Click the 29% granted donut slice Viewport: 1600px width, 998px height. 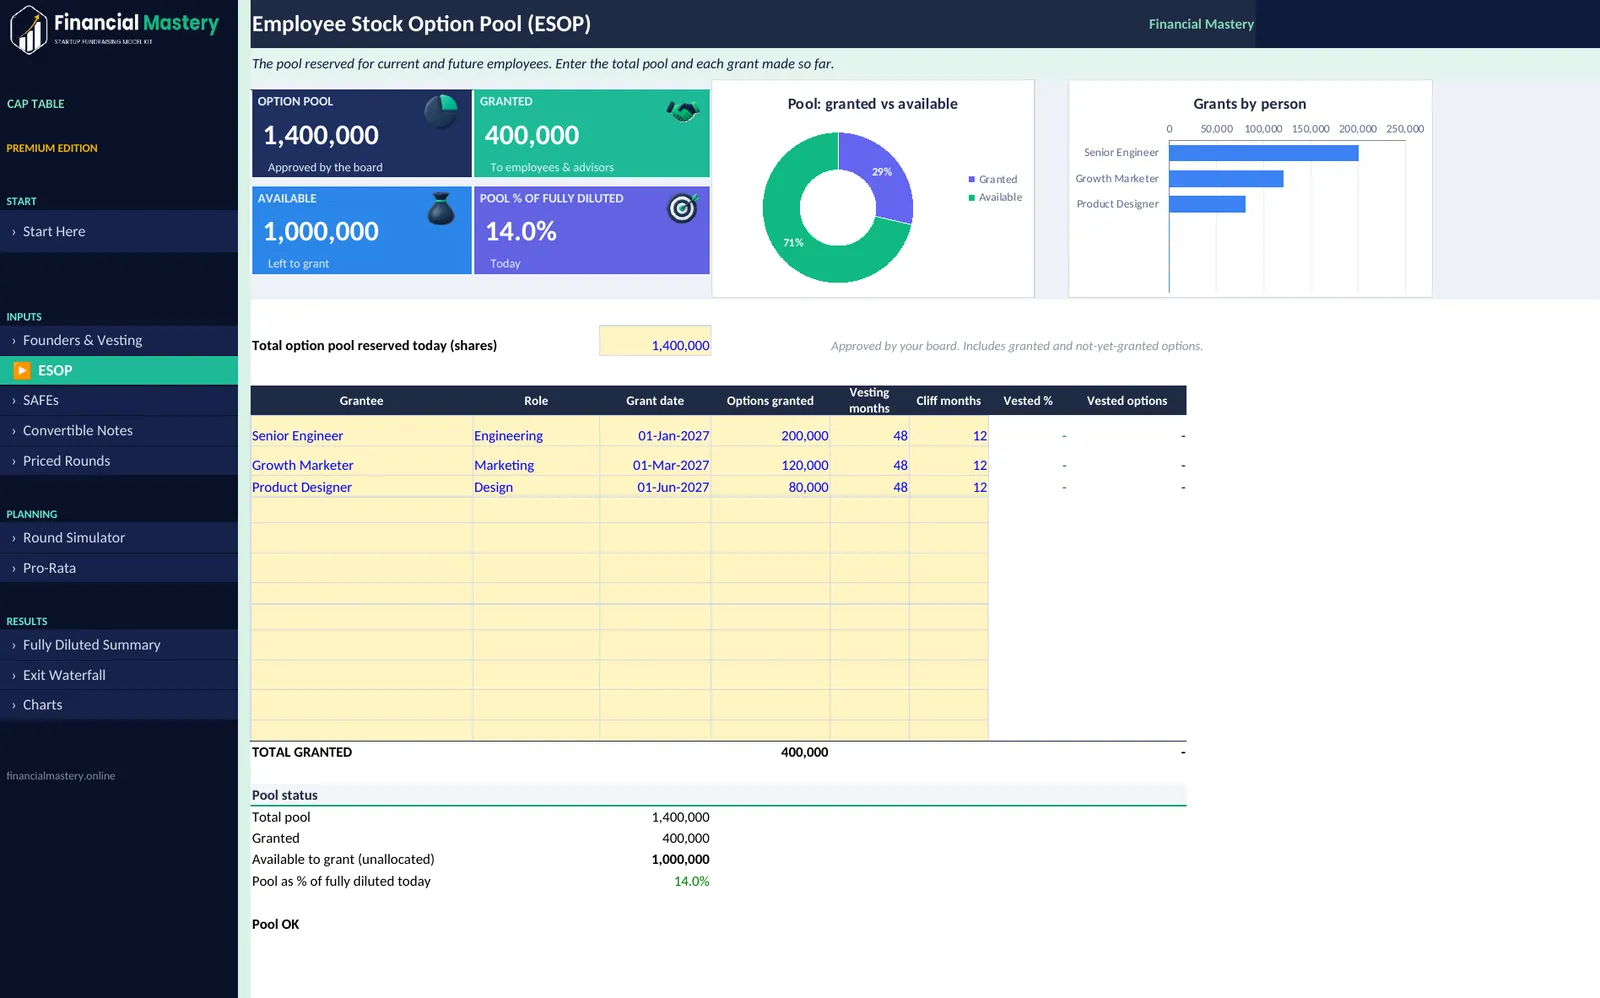880,172
